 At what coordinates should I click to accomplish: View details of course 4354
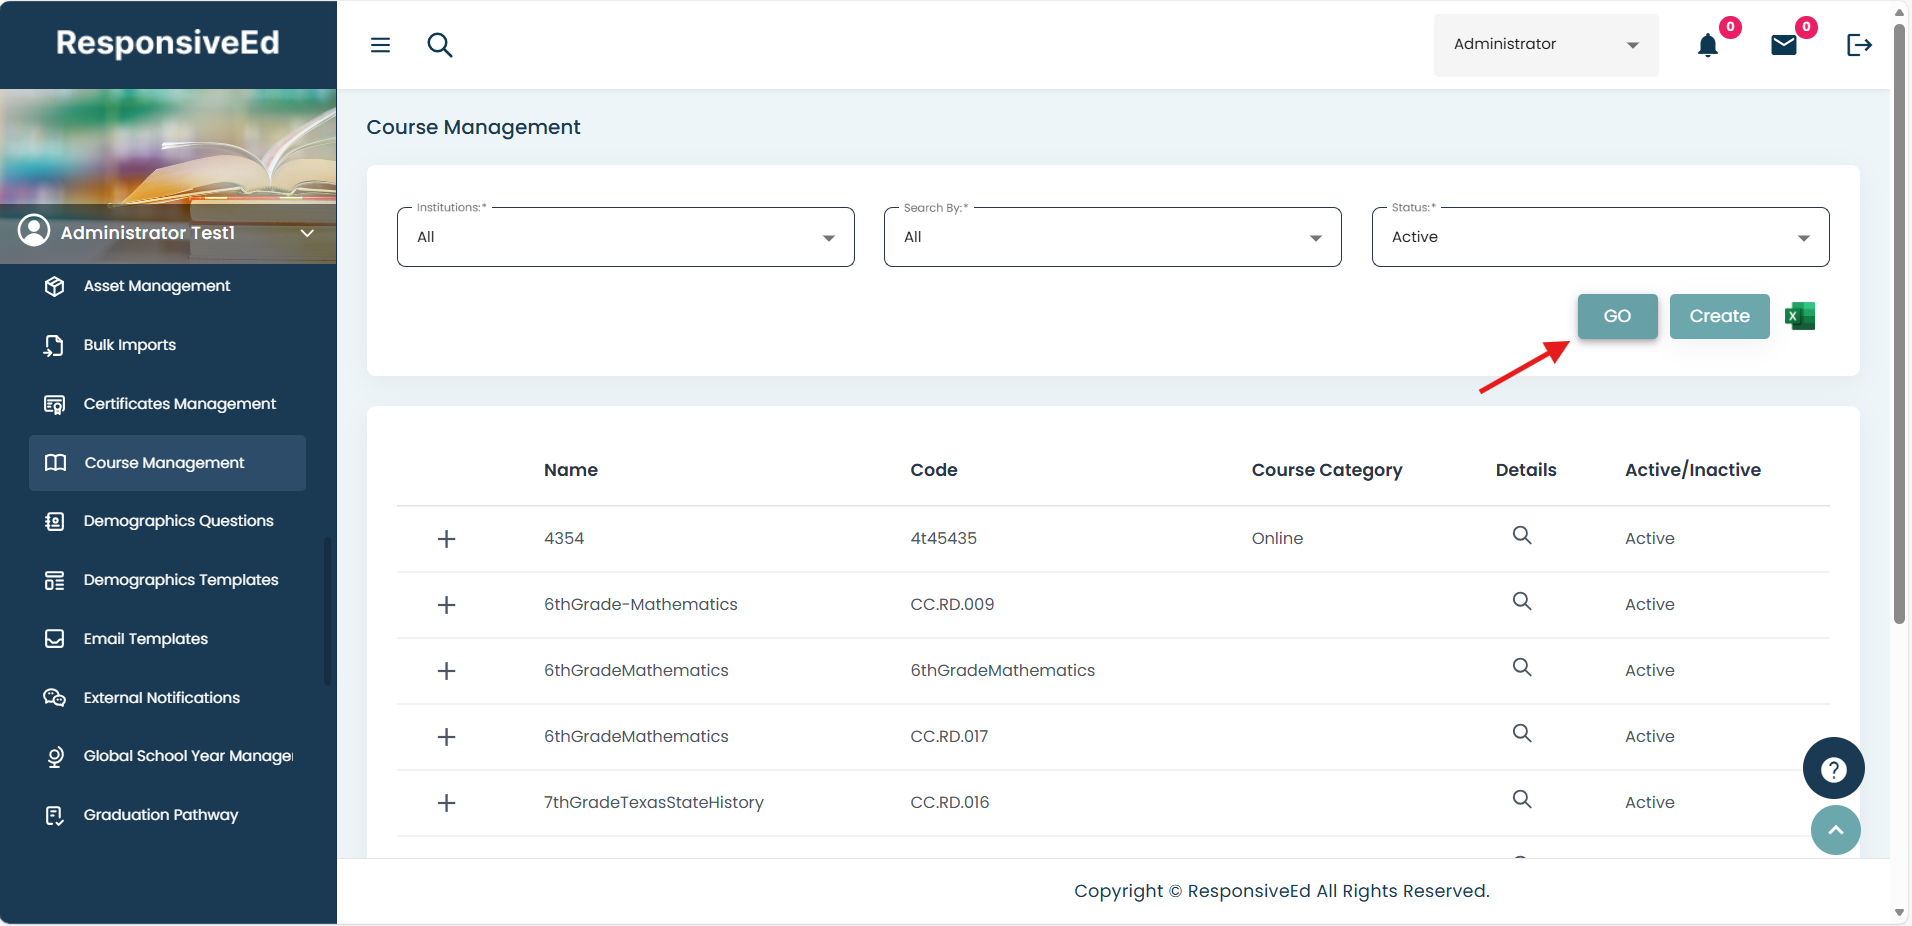click(x=1522, y=536)
